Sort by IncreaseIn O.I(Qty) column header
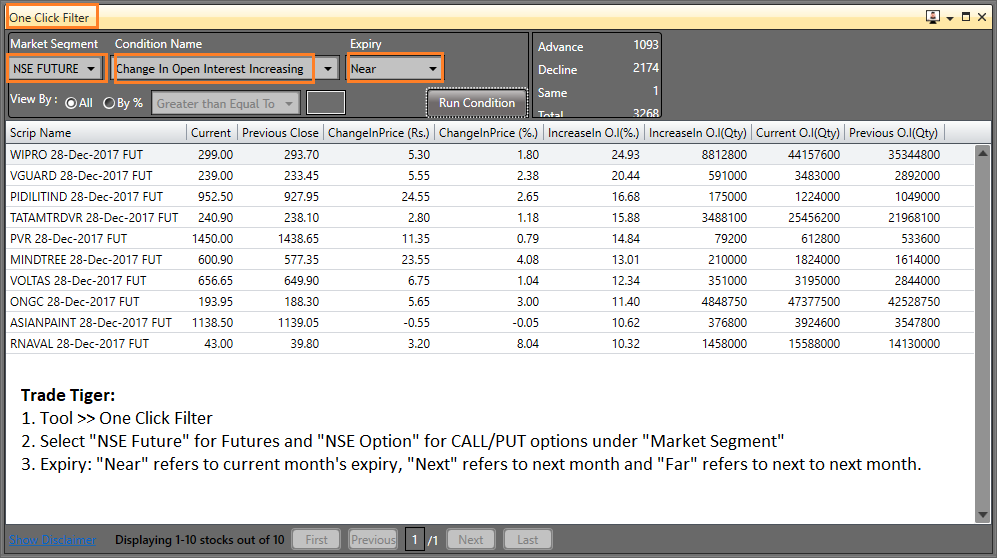 [x=698, y=132]
